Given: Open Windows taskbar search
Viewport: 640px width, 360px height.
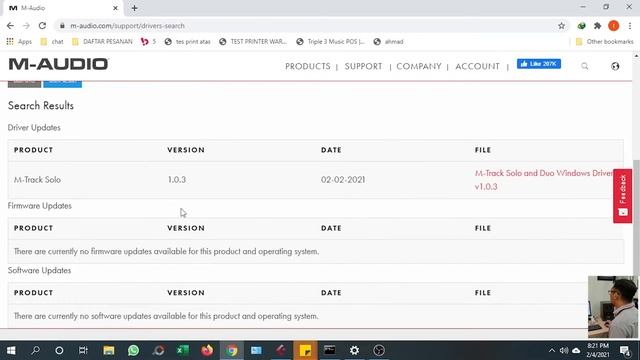Looking at the screenshot, I should pyautogui.click(x=36, y=350).
